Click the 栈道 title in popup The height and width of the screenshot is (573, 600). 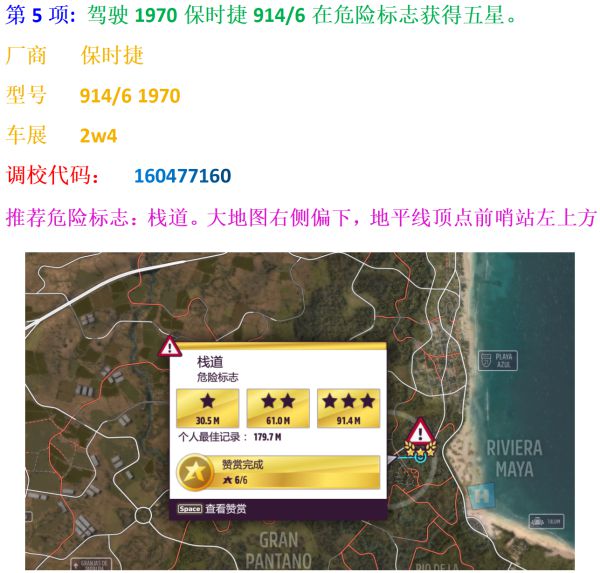click(x=210, y=362)
